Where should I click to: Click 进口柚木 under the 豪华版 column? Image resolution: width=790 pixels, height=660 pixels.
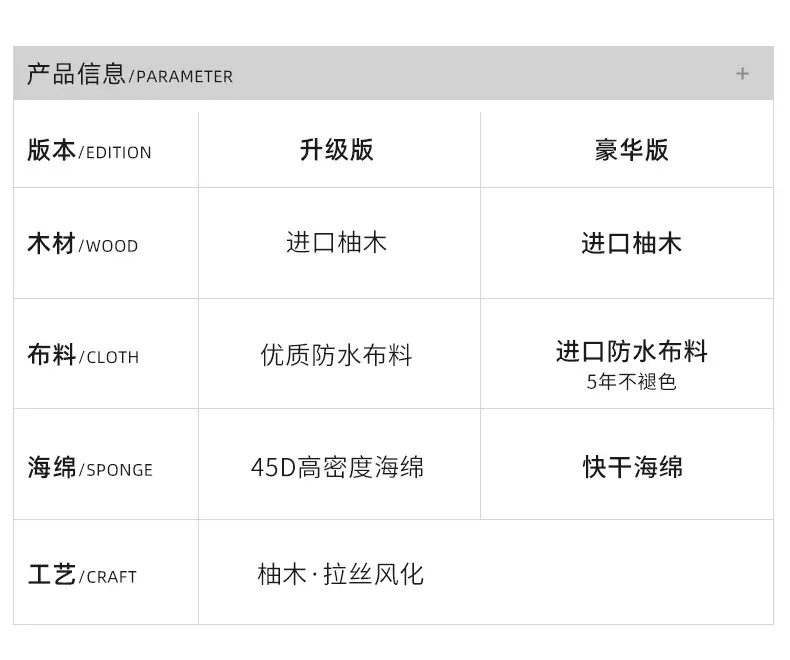pyautogui.click(x=631, y=244)
